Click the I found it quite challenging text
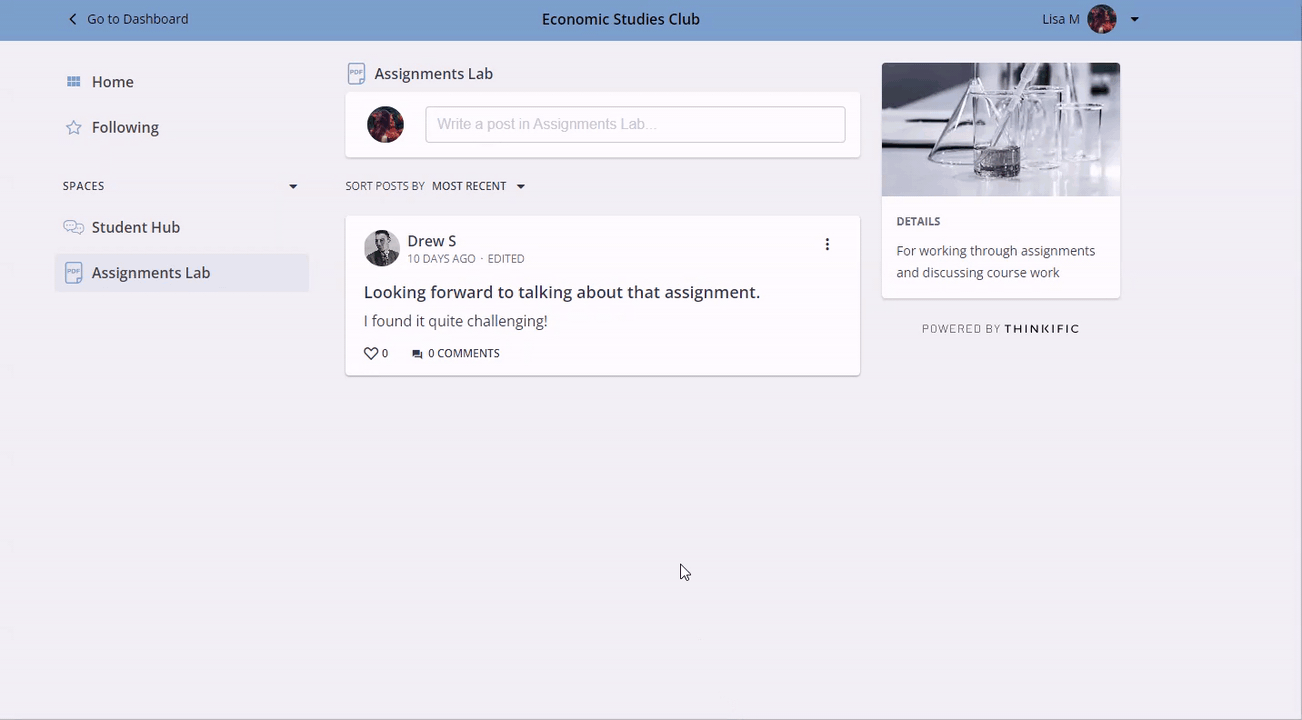This screenshot has height=720, width=1302. tap(456, 321)
